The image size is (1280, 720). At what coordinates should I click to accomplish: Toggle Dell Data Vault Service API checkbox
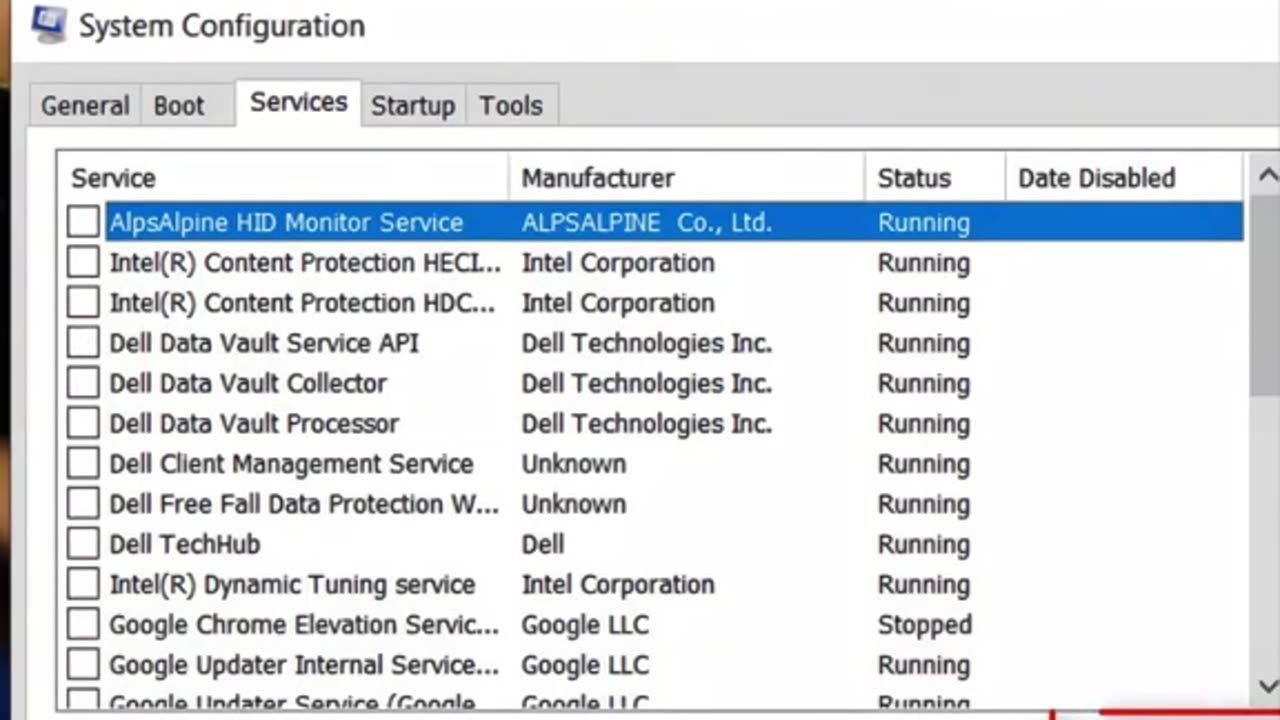click(x=83, y=343)
